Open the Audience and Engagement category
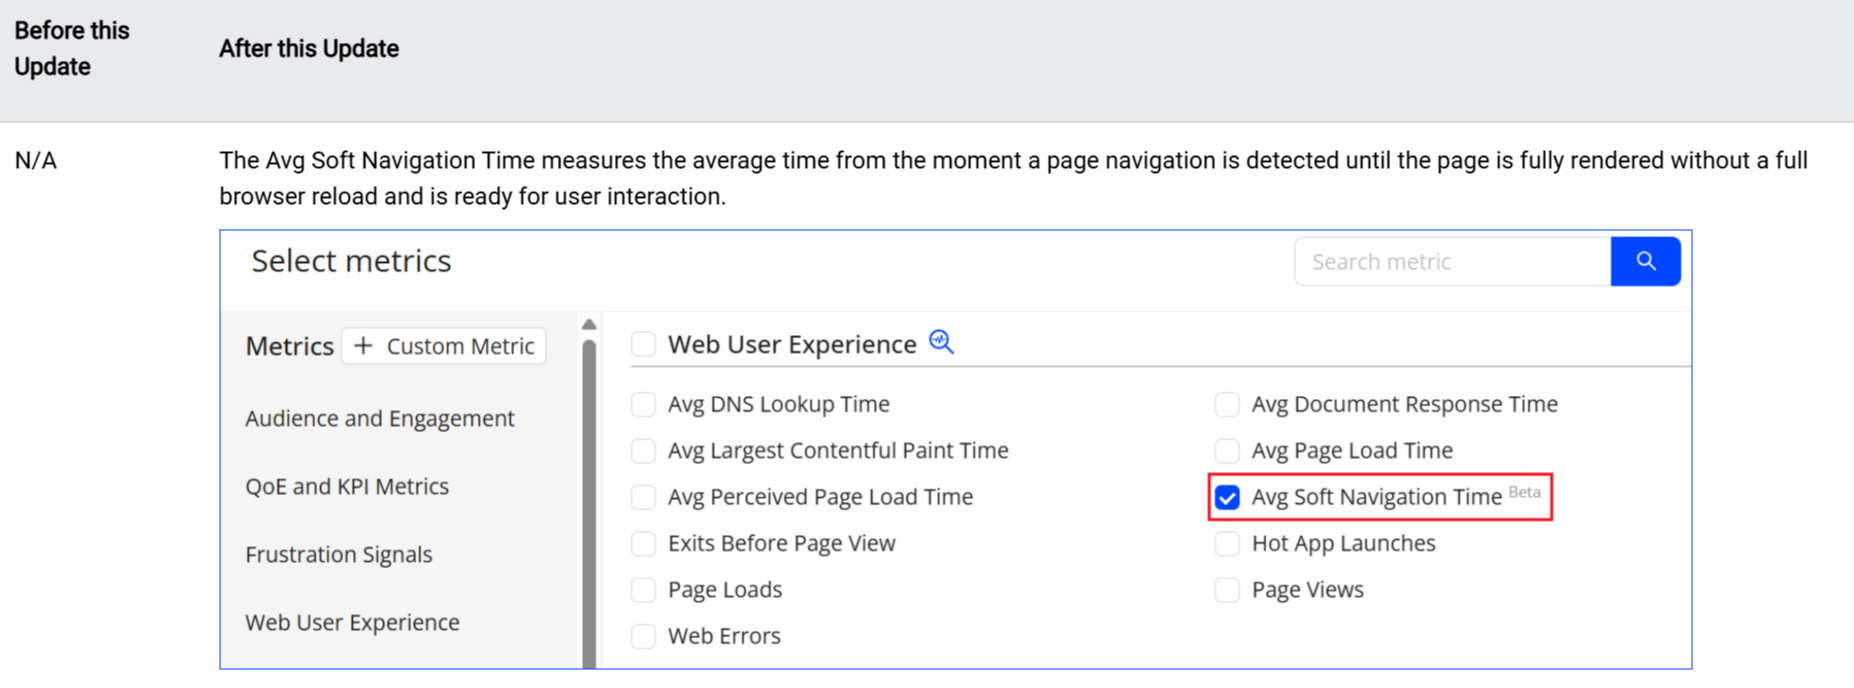 [x=380, y=418]
